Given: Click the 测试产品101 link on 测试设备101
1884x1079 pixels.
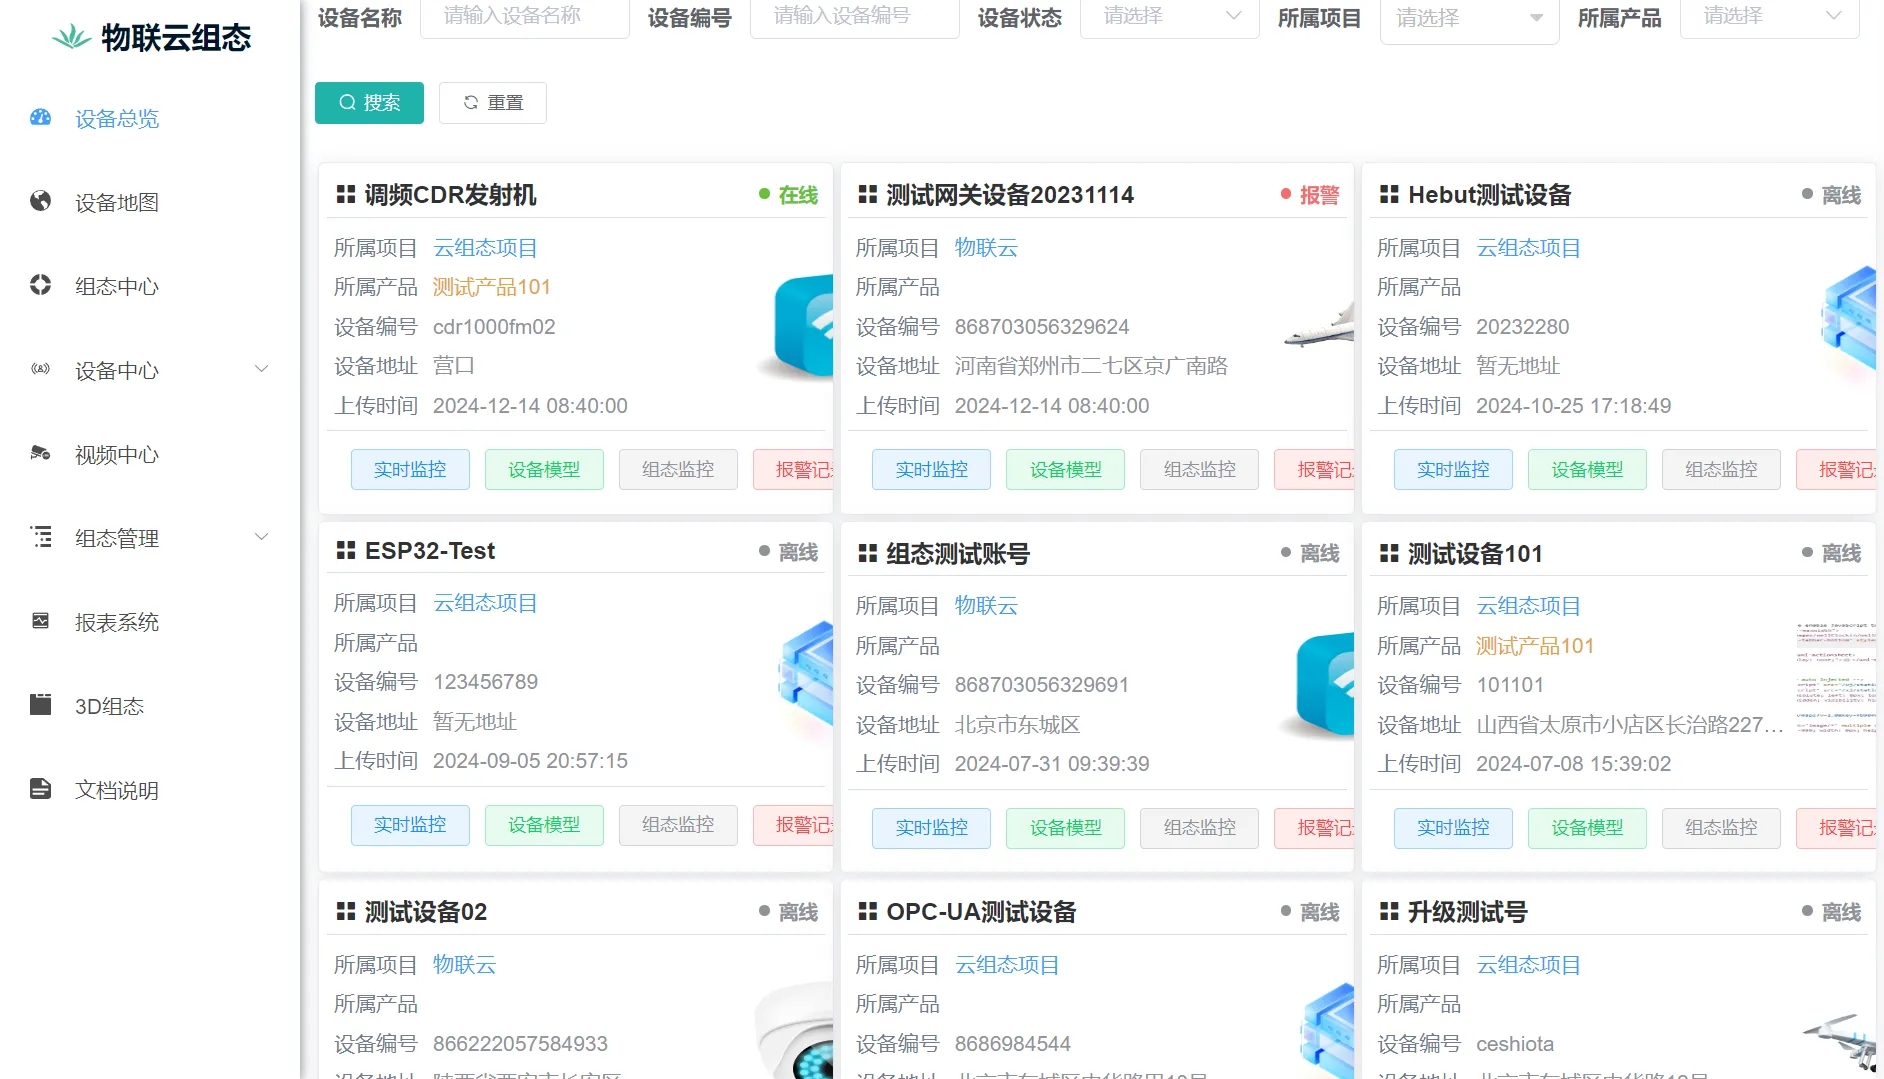Looking at the screenshot, I should click(x=1535, y=646).
